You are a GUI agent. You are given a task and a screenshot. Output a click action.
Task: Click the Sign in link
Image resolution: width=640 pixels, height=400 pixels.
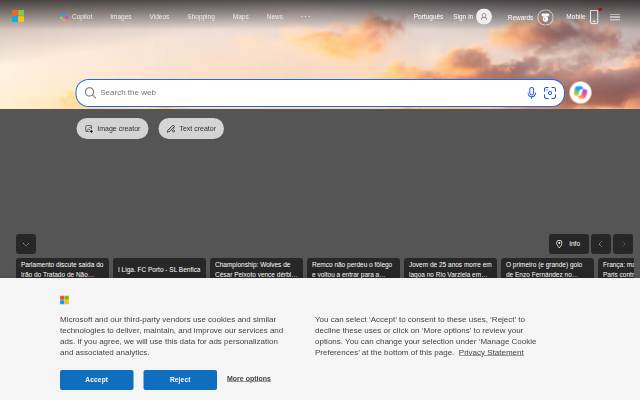[463, 17]
